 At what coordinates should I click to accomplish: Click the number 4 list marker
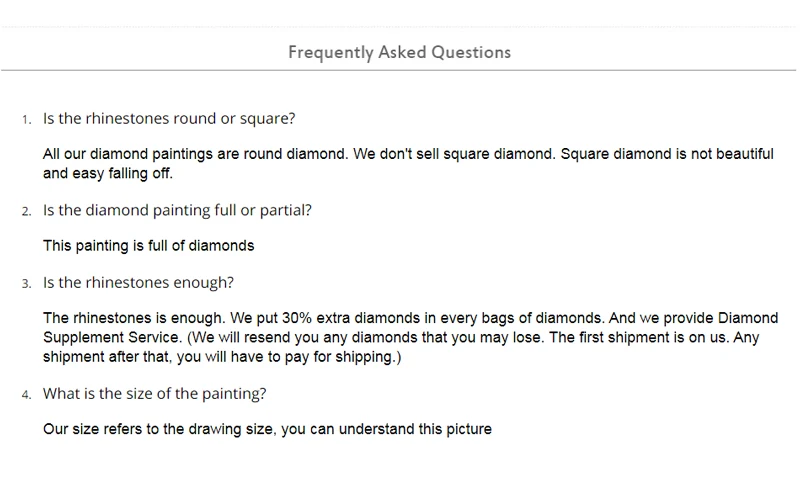(x=27, y=395)
